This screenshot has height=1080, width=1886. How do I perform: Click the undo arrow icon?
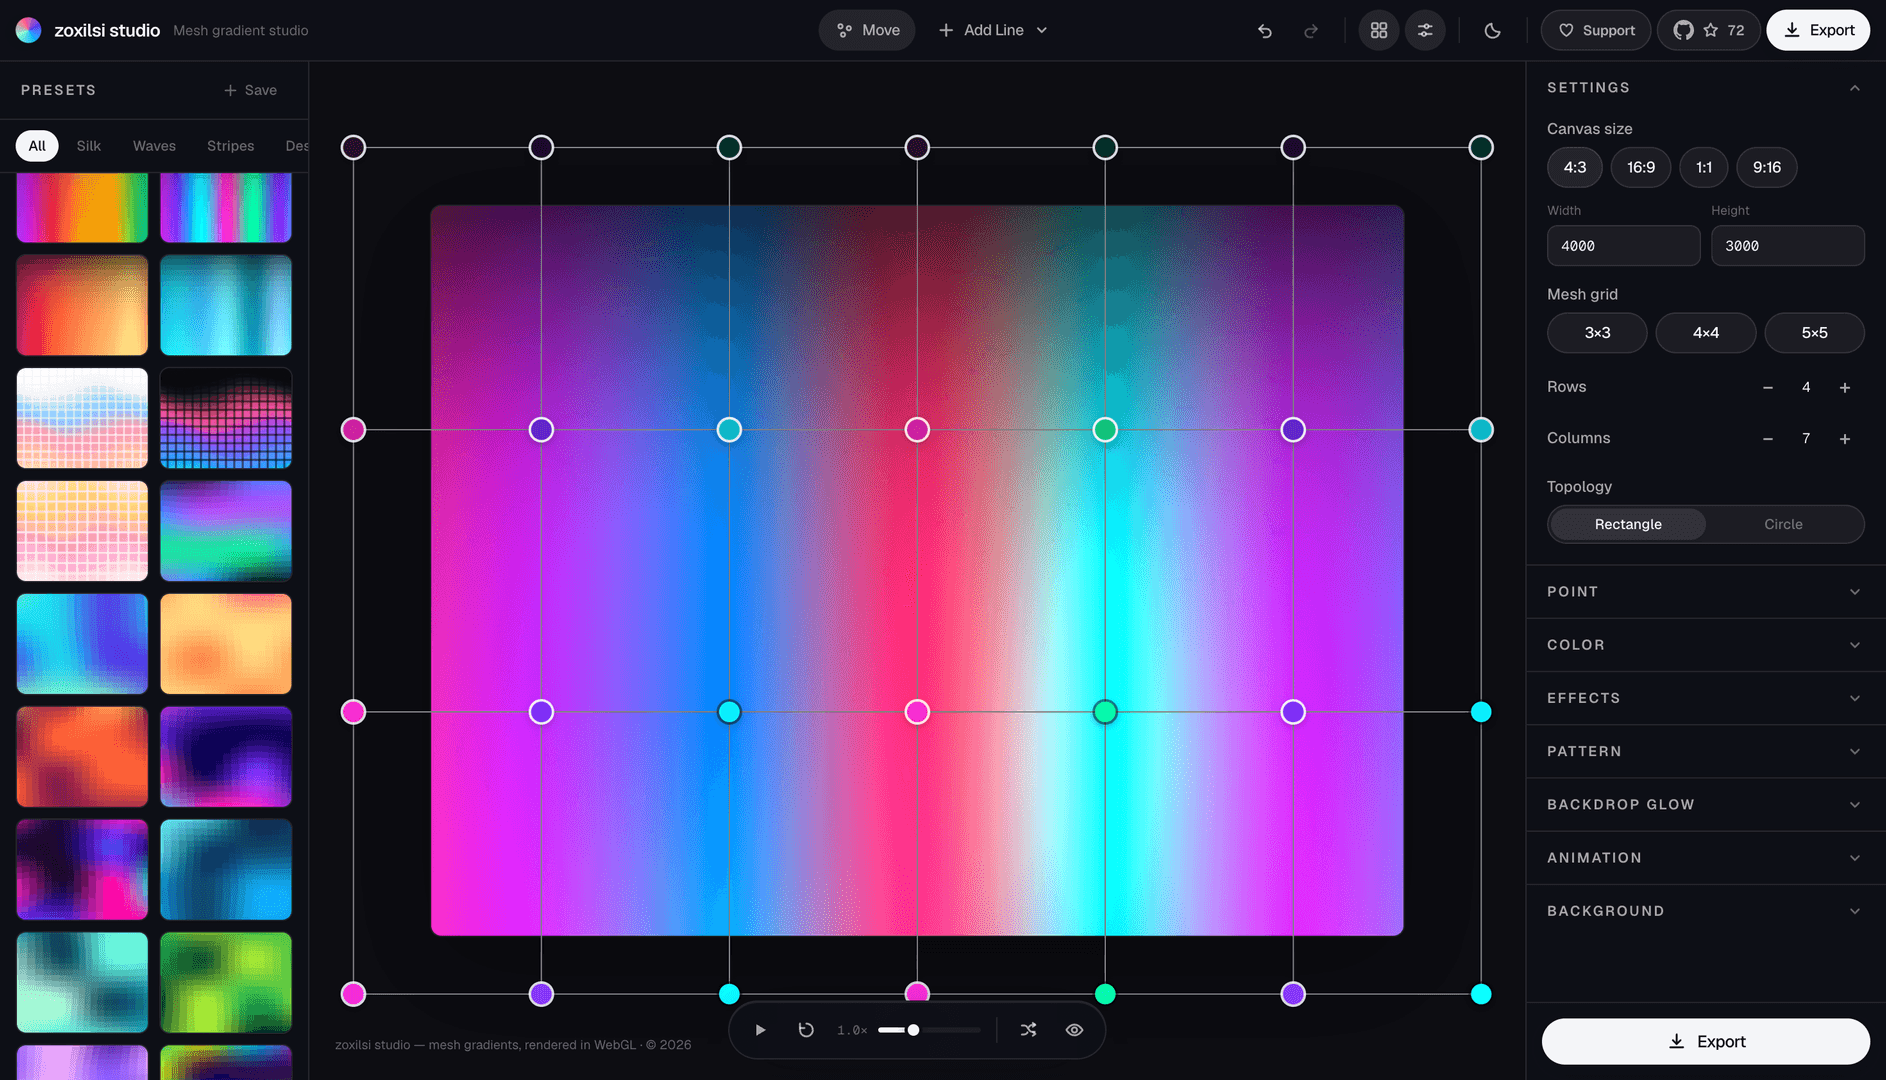[1265, 31]
